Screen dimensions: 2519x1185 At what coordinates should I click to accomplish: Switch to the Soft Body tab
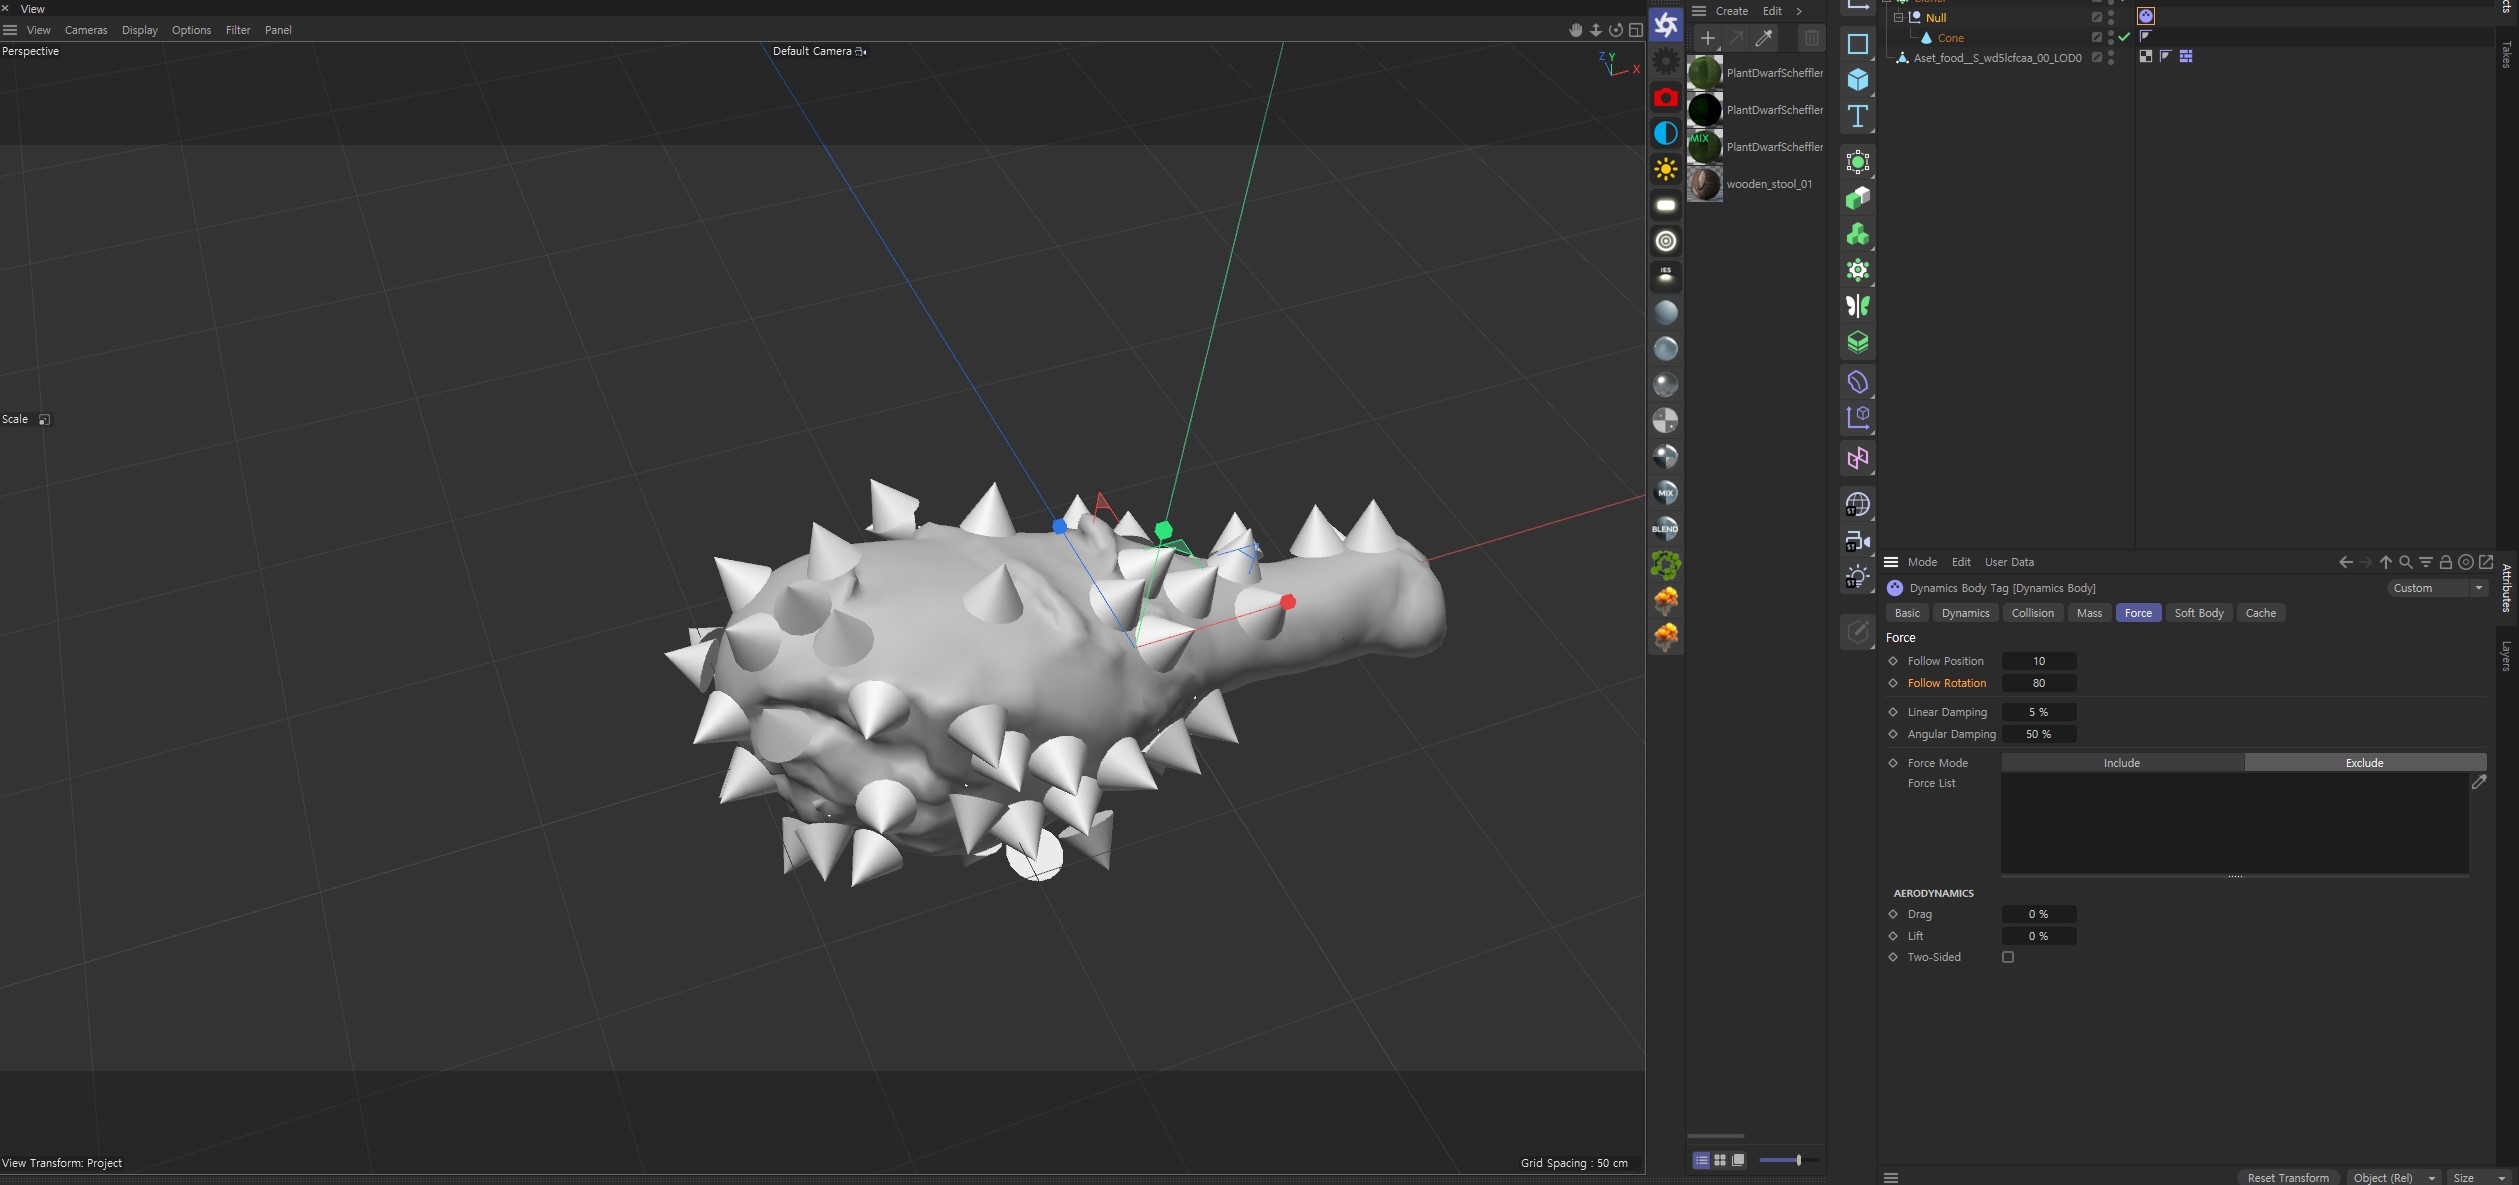(x=2199, y=613)
